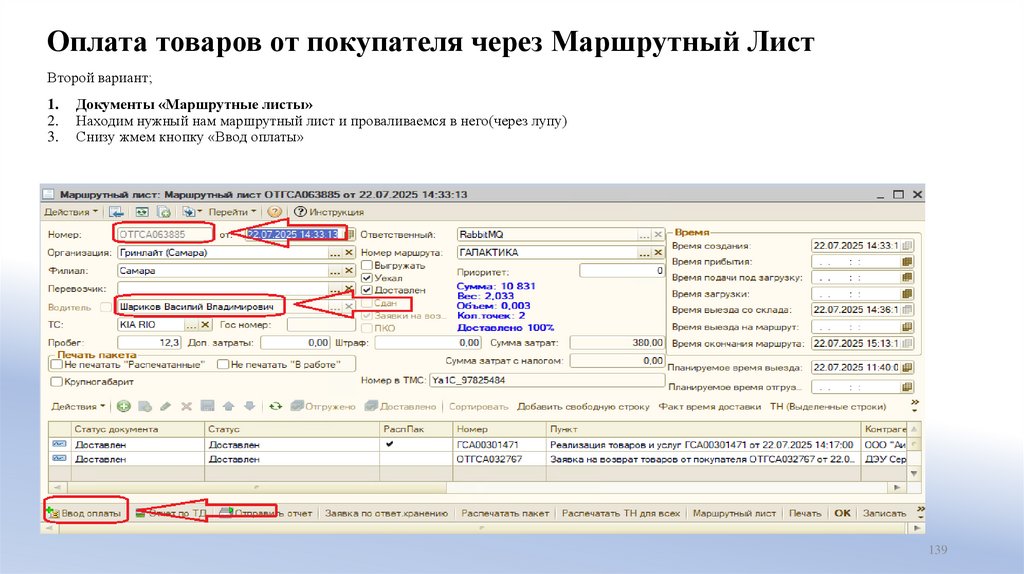Image resolution: width=1024 pixels, height=574 pixels.
Task: Open calendar for Планируемое время выезда
Action: [907, 368]
